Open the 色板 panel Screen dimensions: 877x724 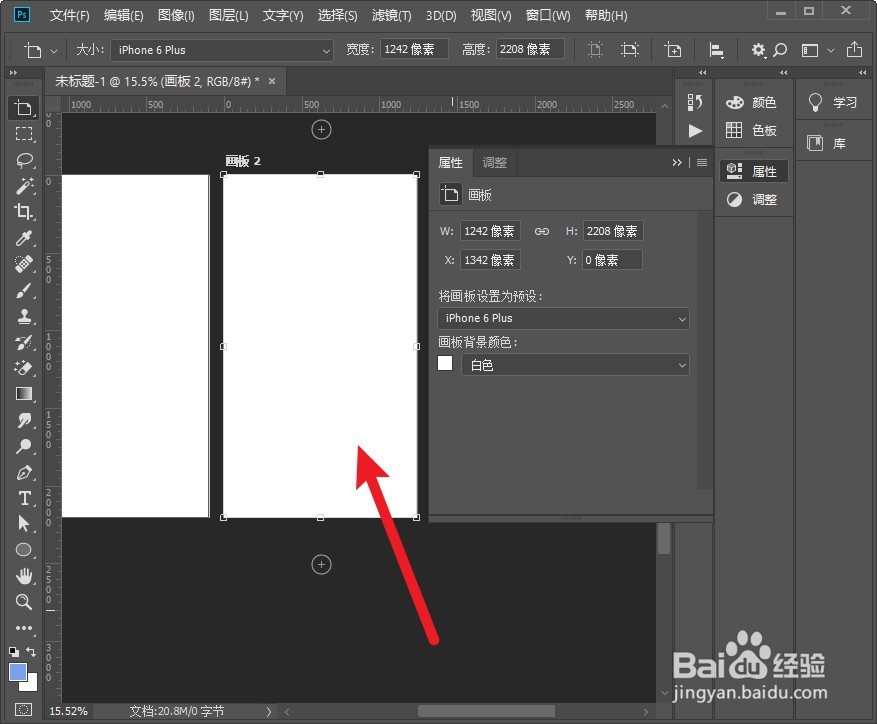(x=751, y=130)
